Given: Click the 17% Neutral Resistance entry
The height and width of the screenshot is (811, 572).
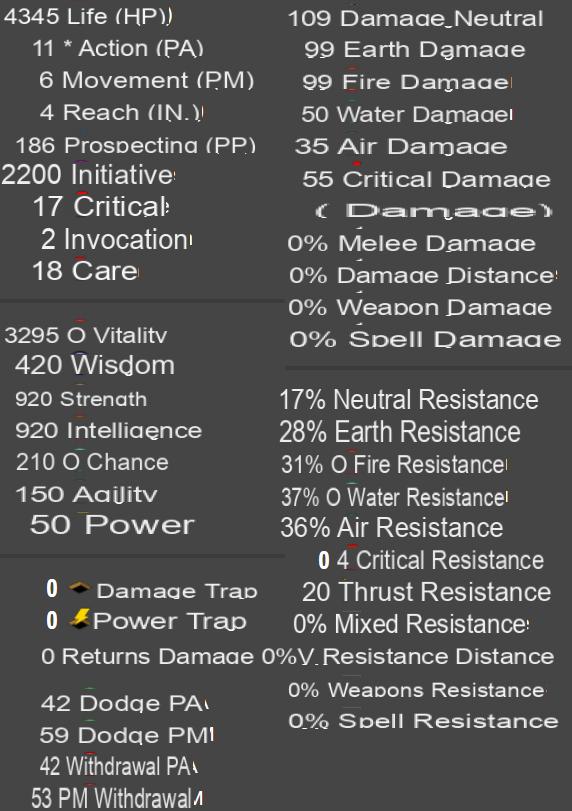Looking at the screenshot, I should (409, 400).
